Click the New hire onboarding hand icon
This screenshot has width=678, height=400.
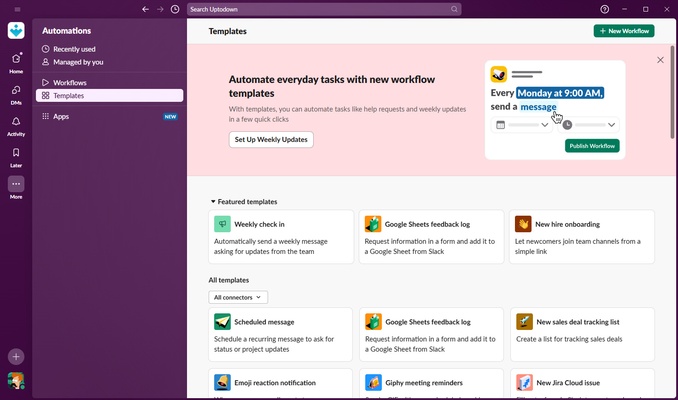[x=523, y=224]
